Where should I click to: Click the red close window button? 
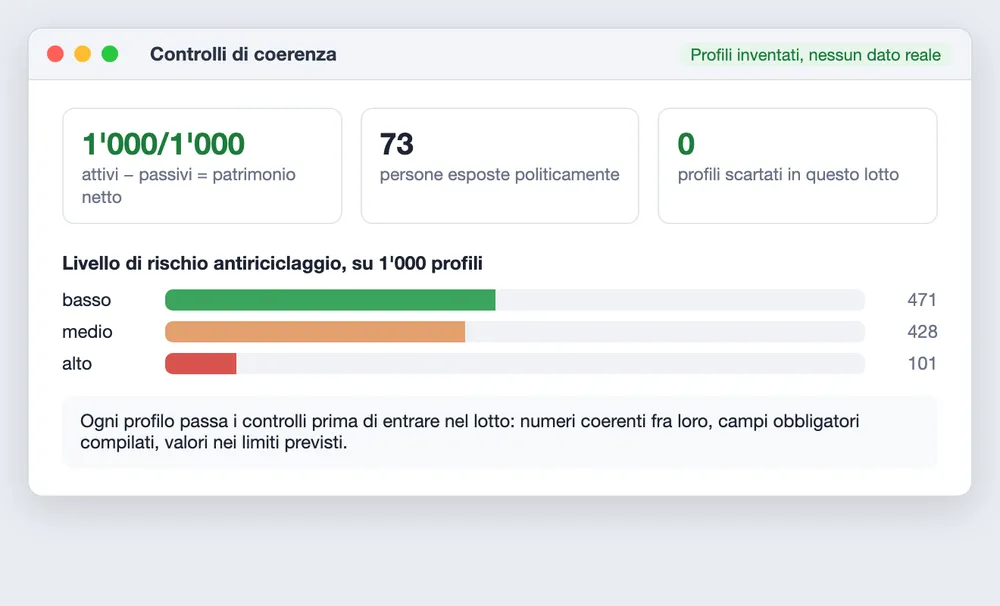coord(55,54)
